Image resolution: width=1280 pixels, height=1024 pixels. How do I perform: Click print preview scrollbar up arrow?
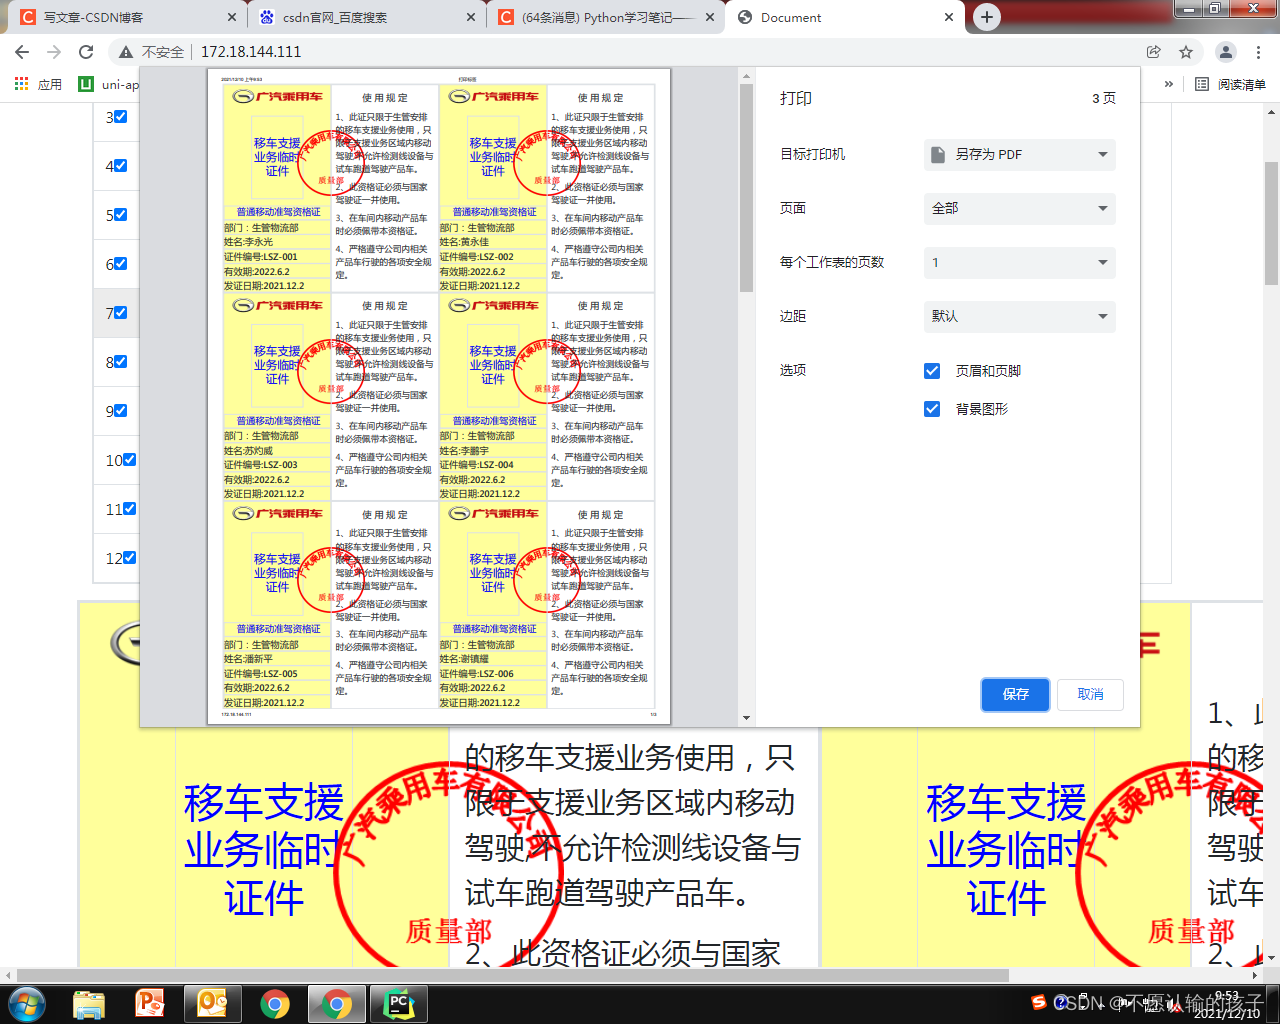pos(746,75)
